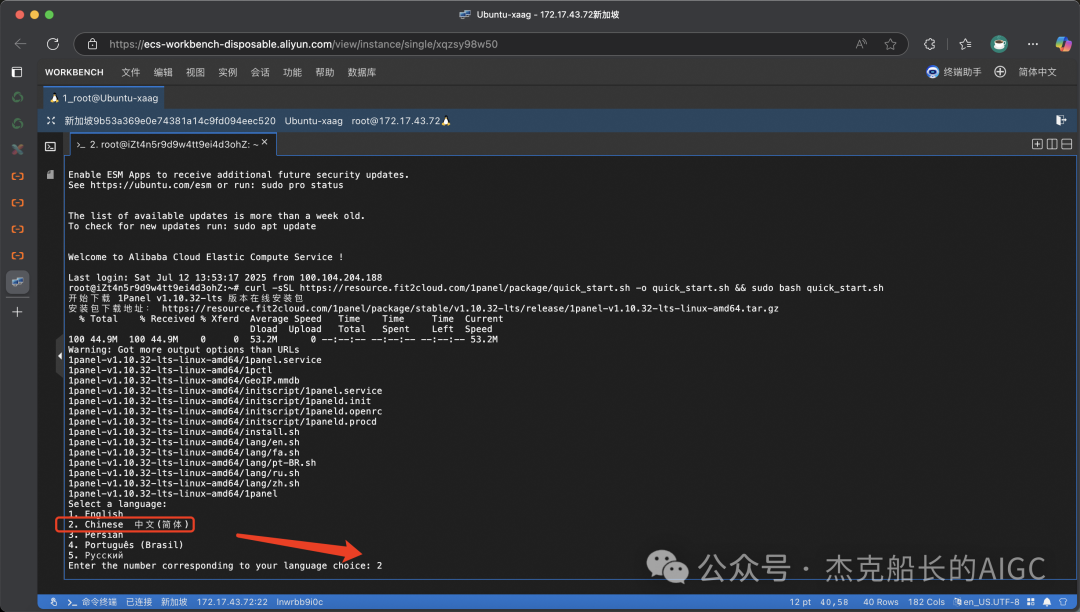Close the root@iZt4n5r9d9w4tt9ei4d3ohZ terminal tab

pyautogui.click(x=264, y=142)
